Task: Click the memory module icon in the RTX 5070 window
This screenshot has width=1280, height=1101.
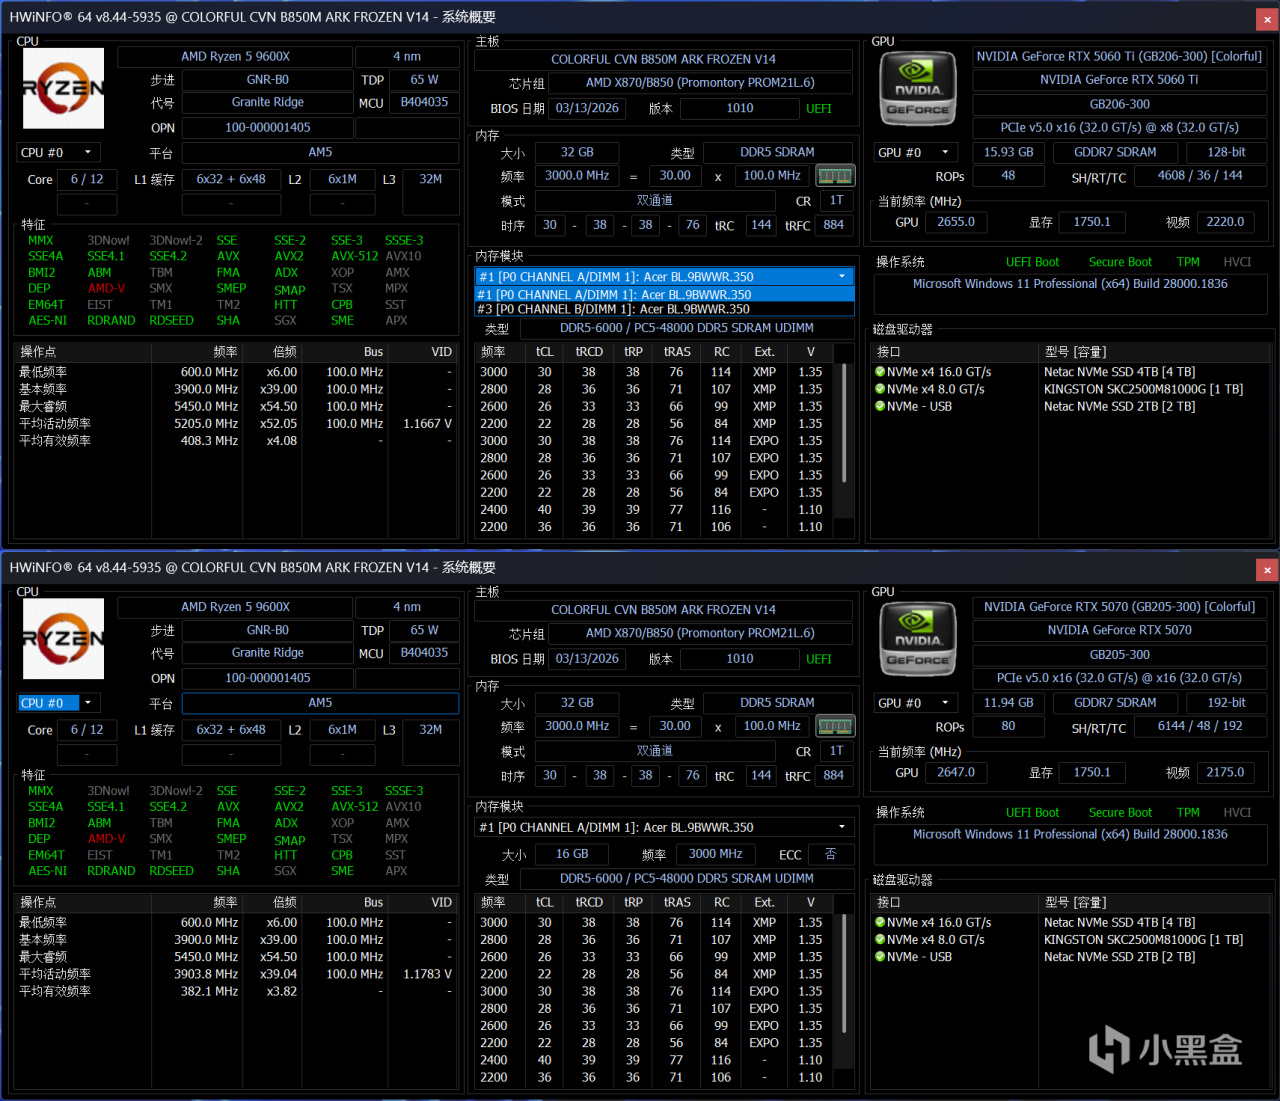Action: [835, 727]
